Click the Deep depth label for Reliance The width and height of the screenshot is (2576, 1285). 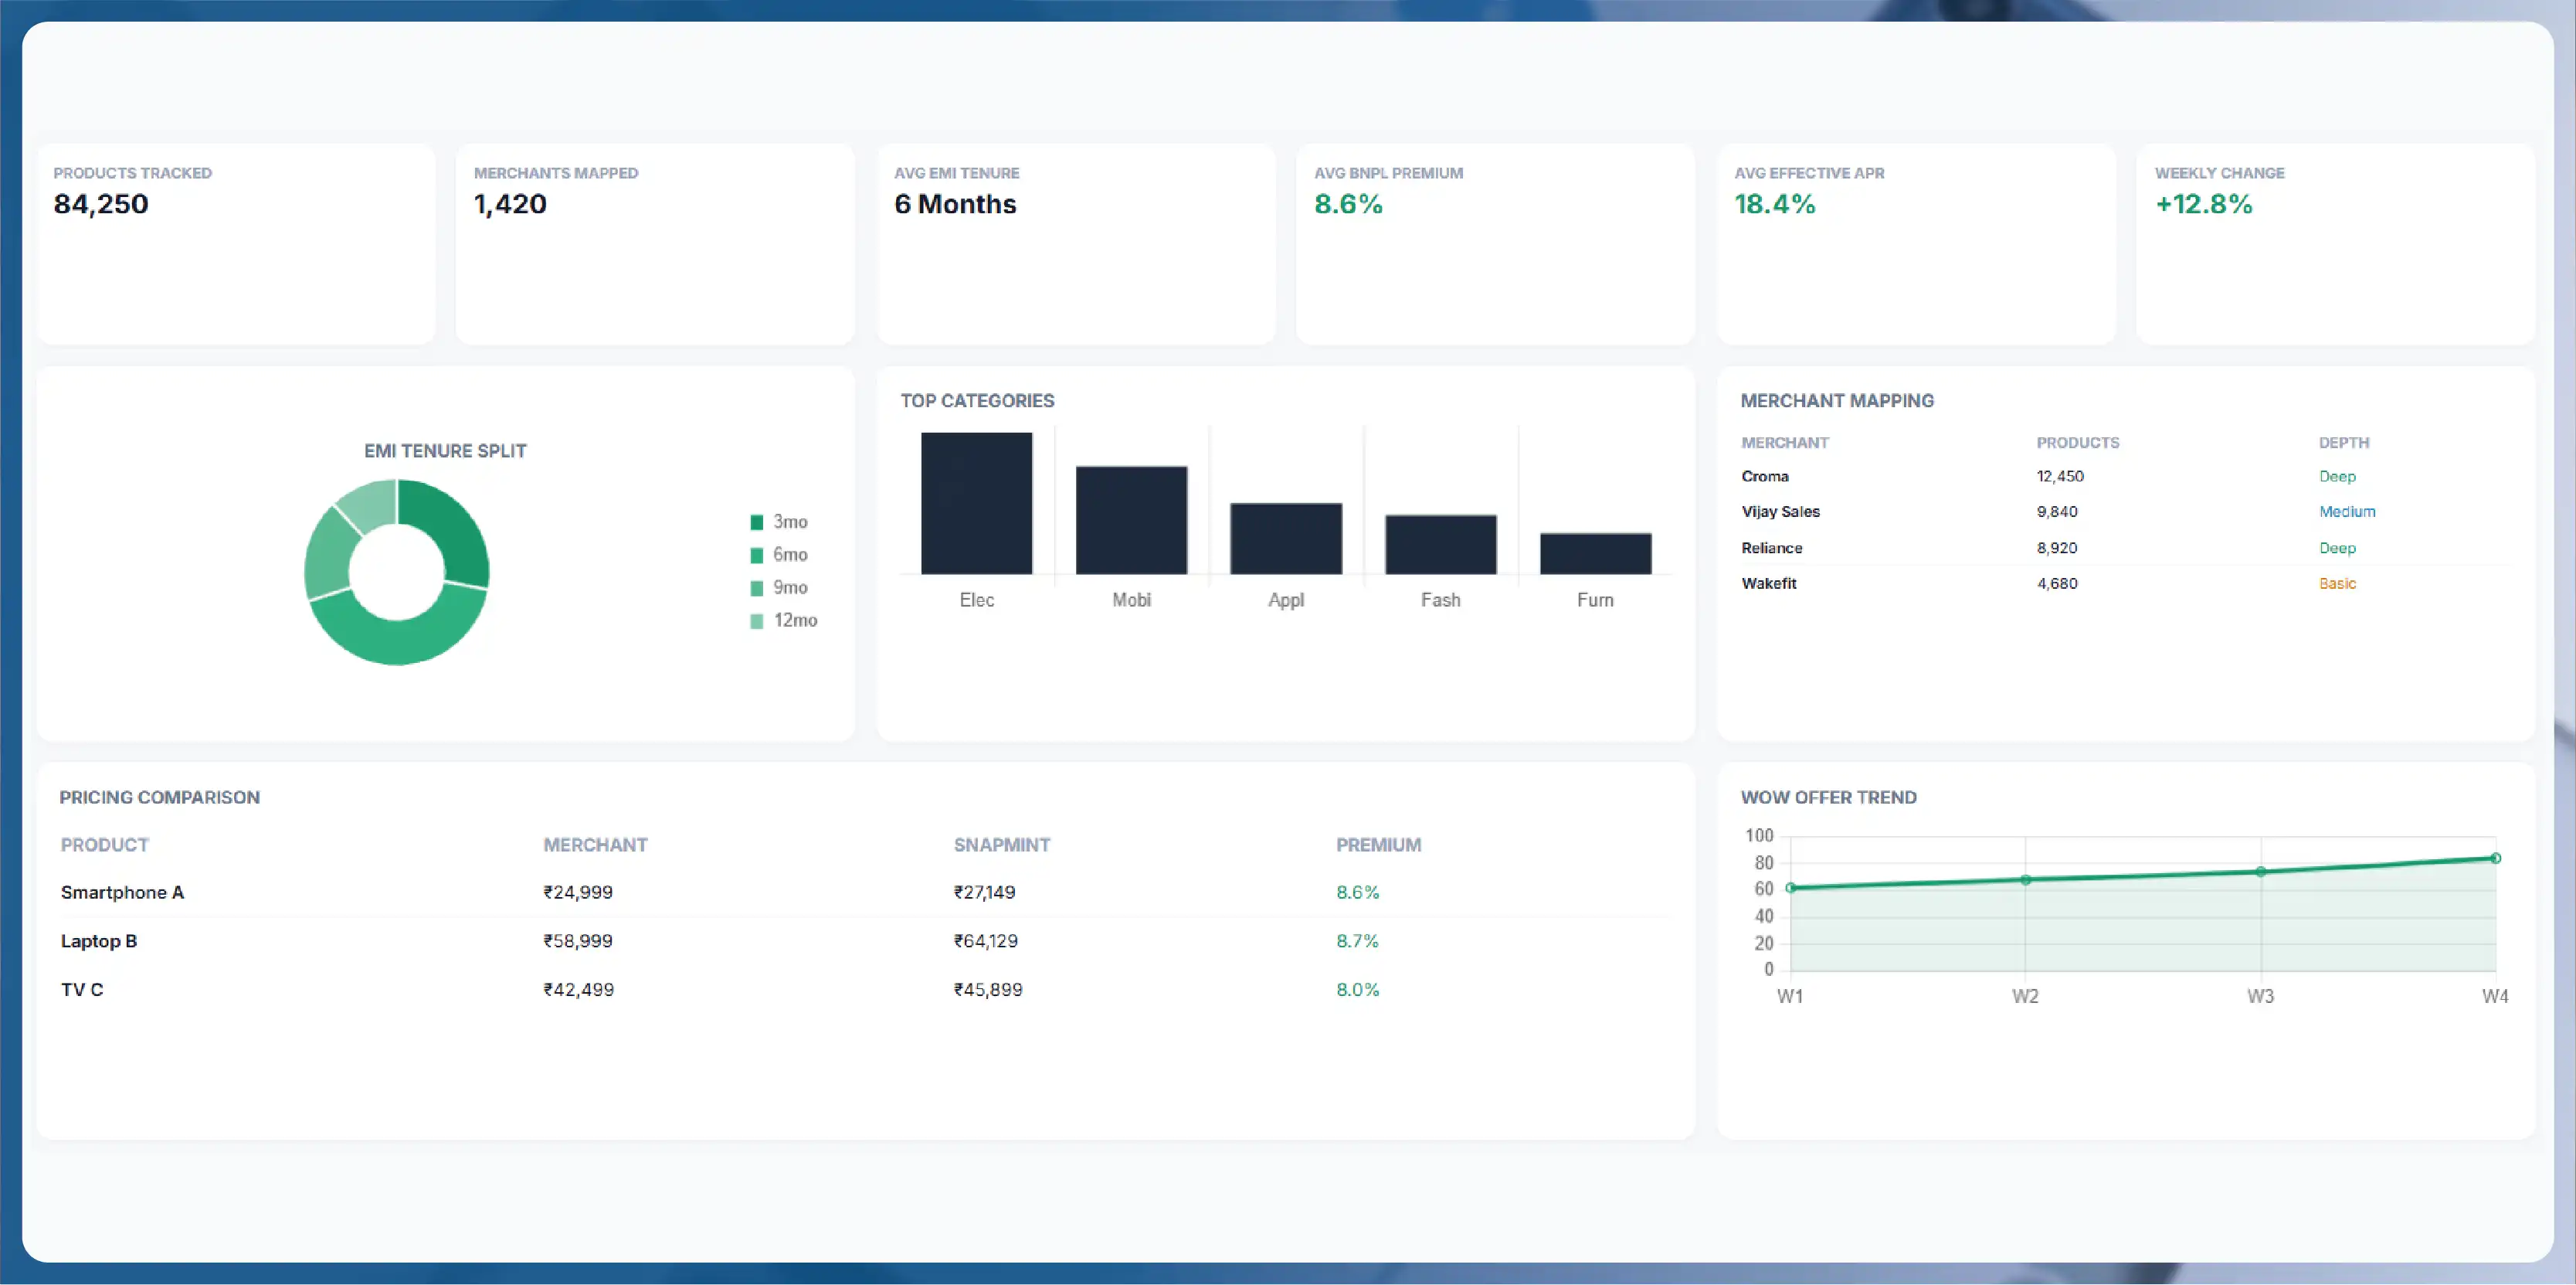point(2337,548)
